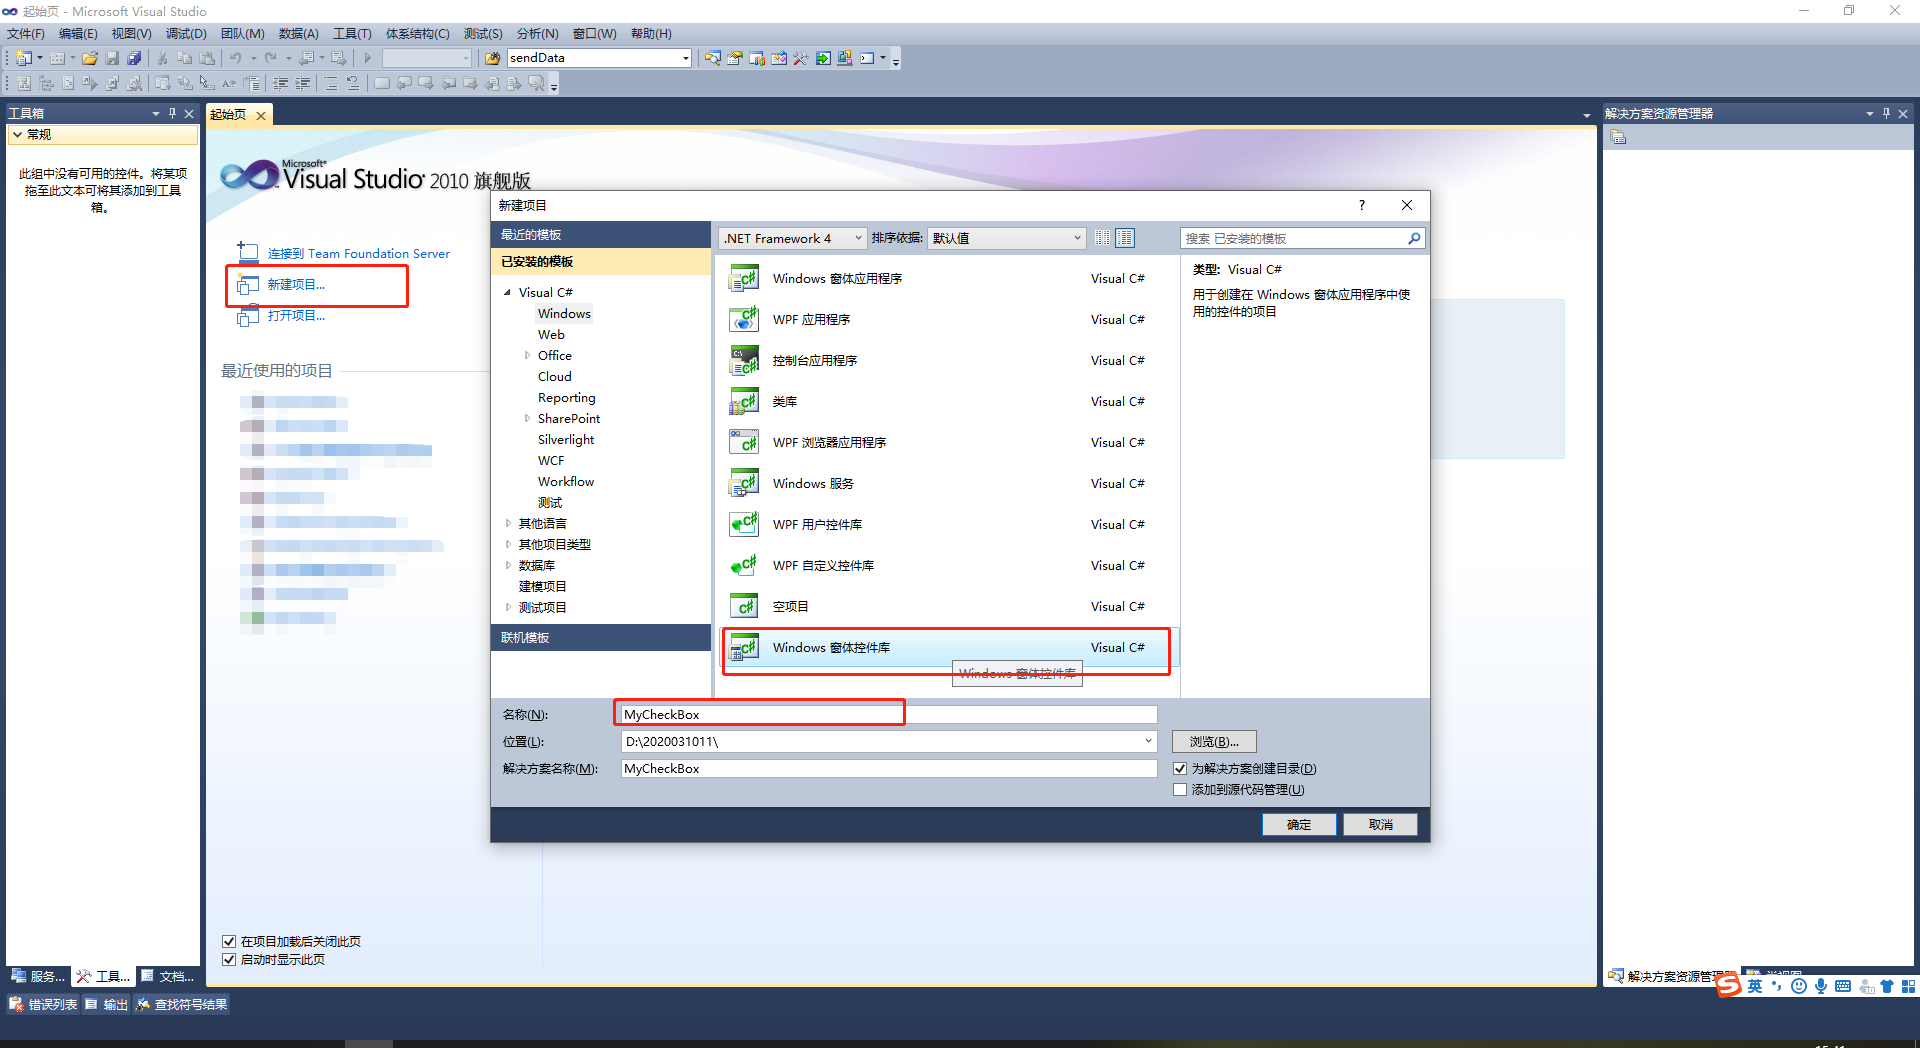Open Solution Explorer via toolbar icon
Screen dimensions: 1920x1048
[x=713, y=58]
